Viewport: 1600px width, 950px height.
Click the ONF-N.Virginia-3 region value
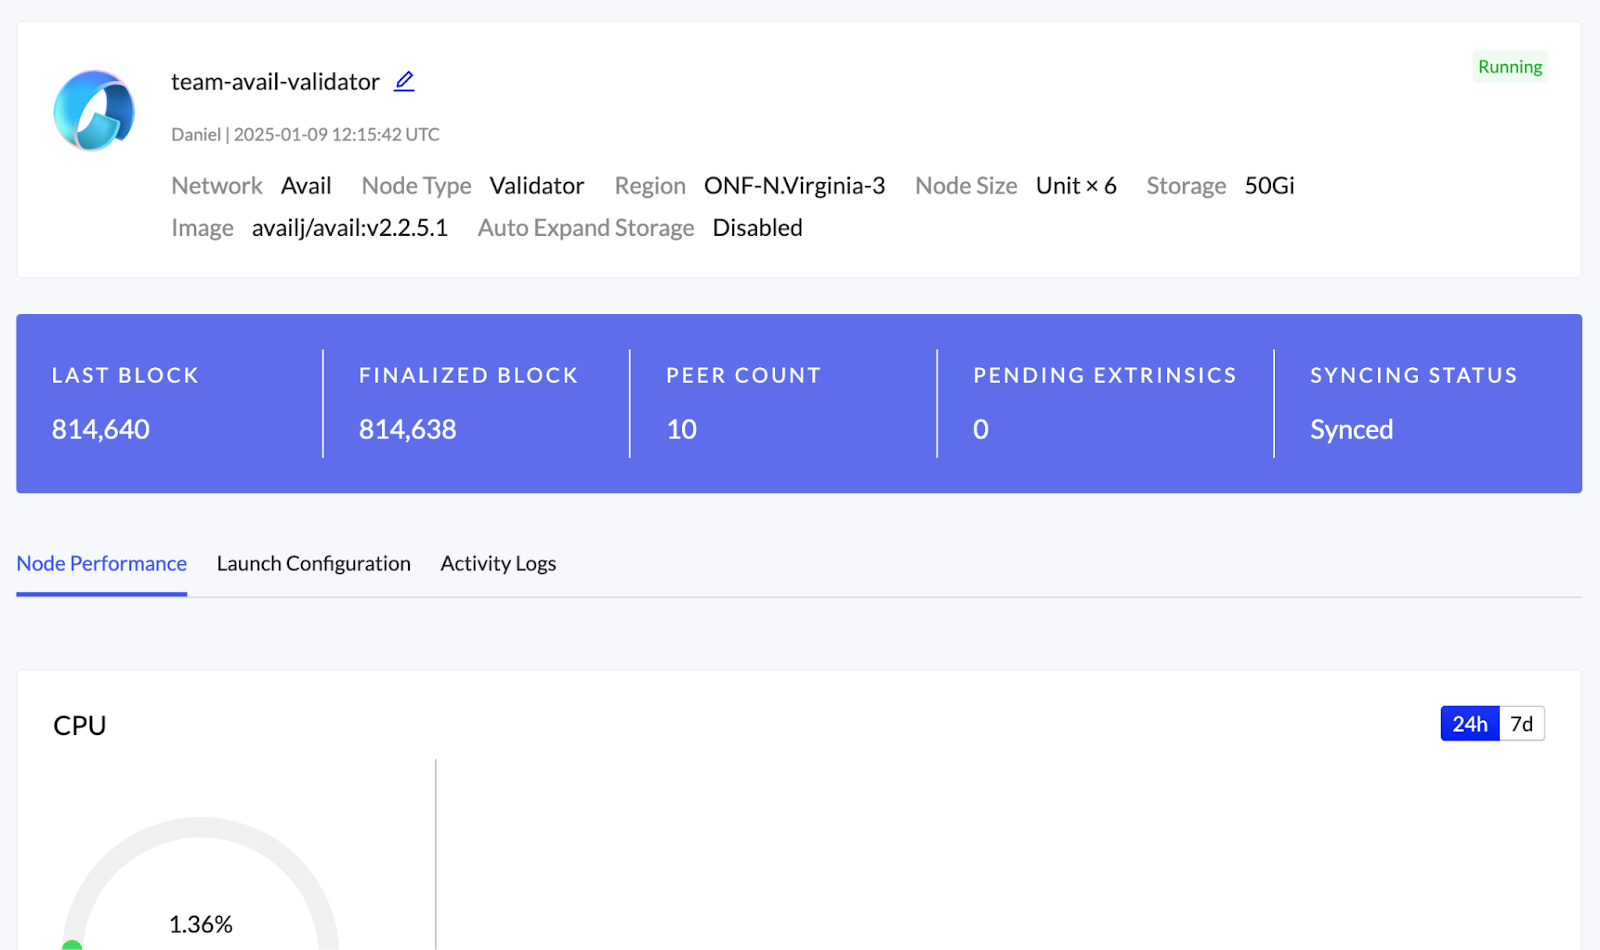pos(794,186)
